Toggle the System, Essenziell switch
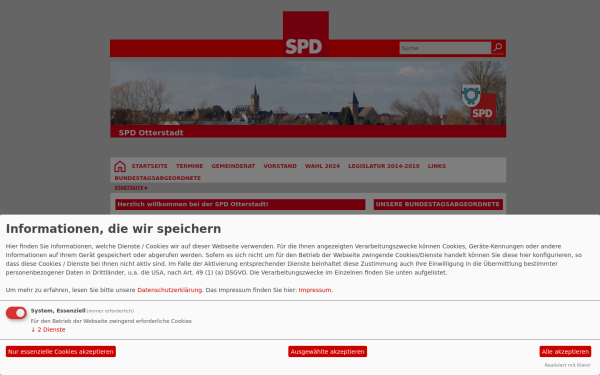 16,313
